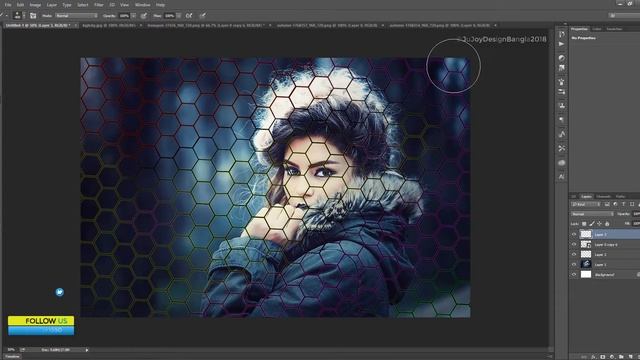
Task: Hide the woman photo layer eye icon
Action: click(574, 264)
